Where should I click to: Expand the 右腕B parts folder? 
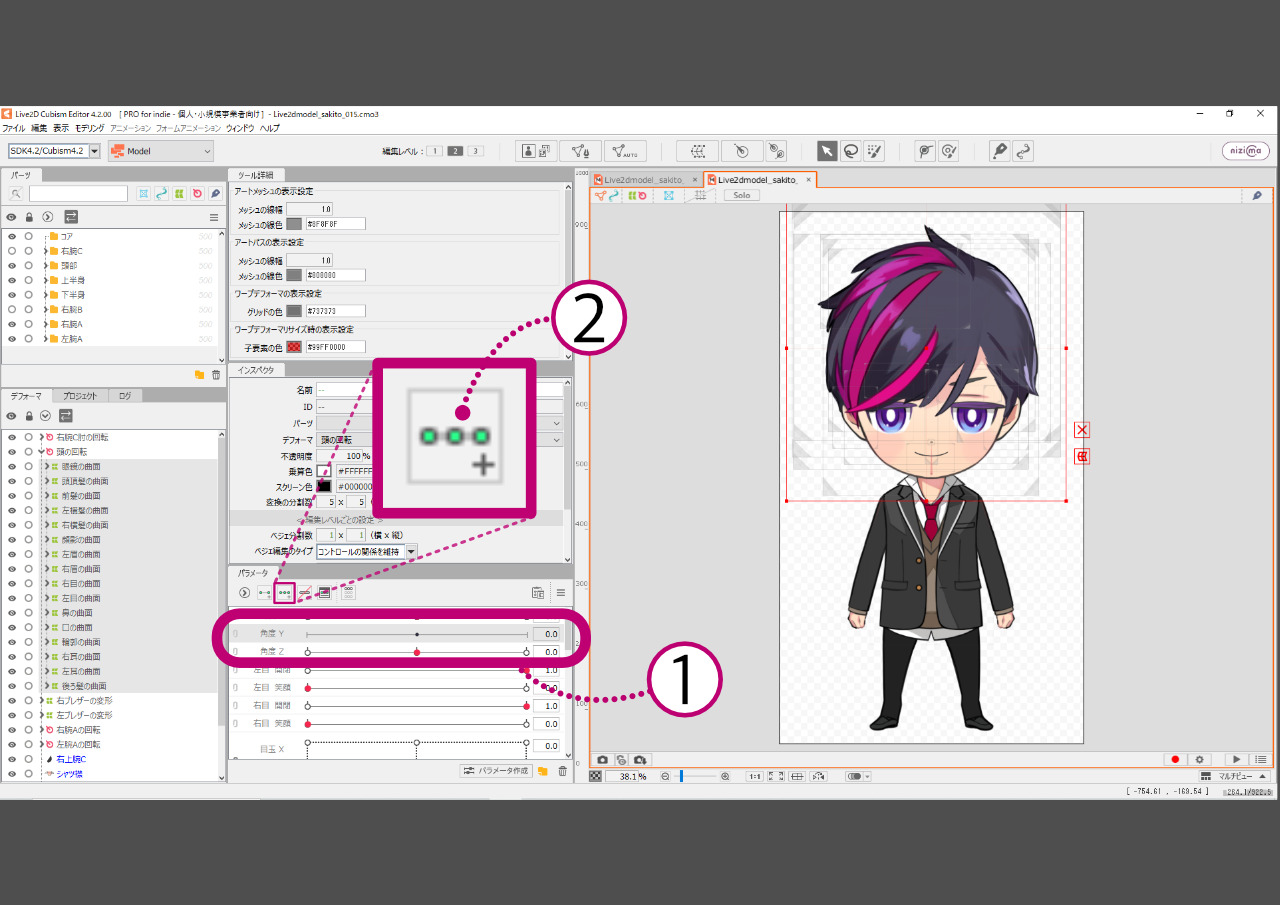(x=46, y=310)
